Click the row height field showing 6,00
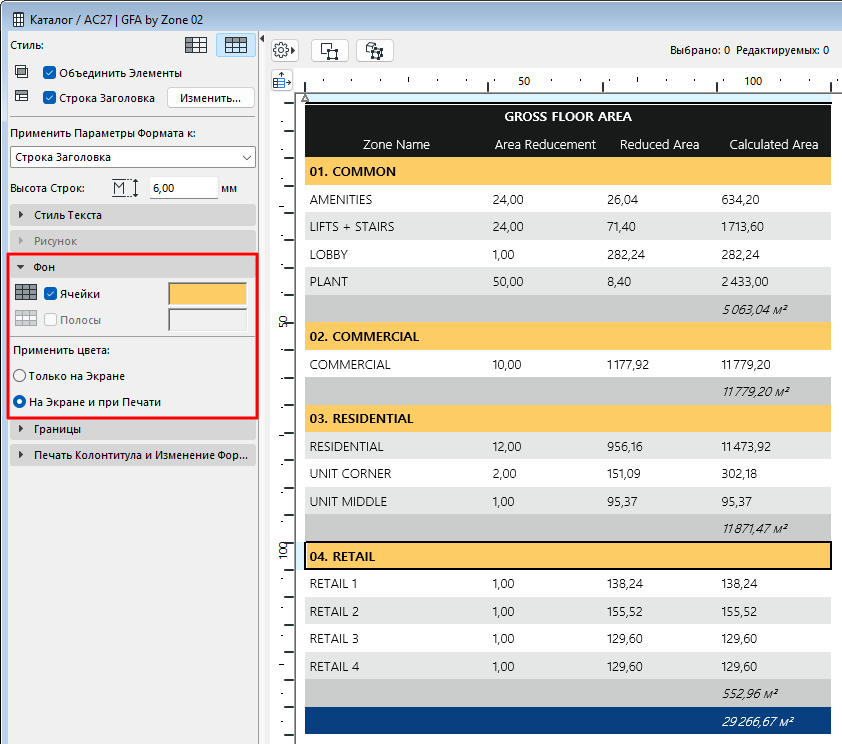Screen dimensions: 842x744 click(x=183, y=188)
